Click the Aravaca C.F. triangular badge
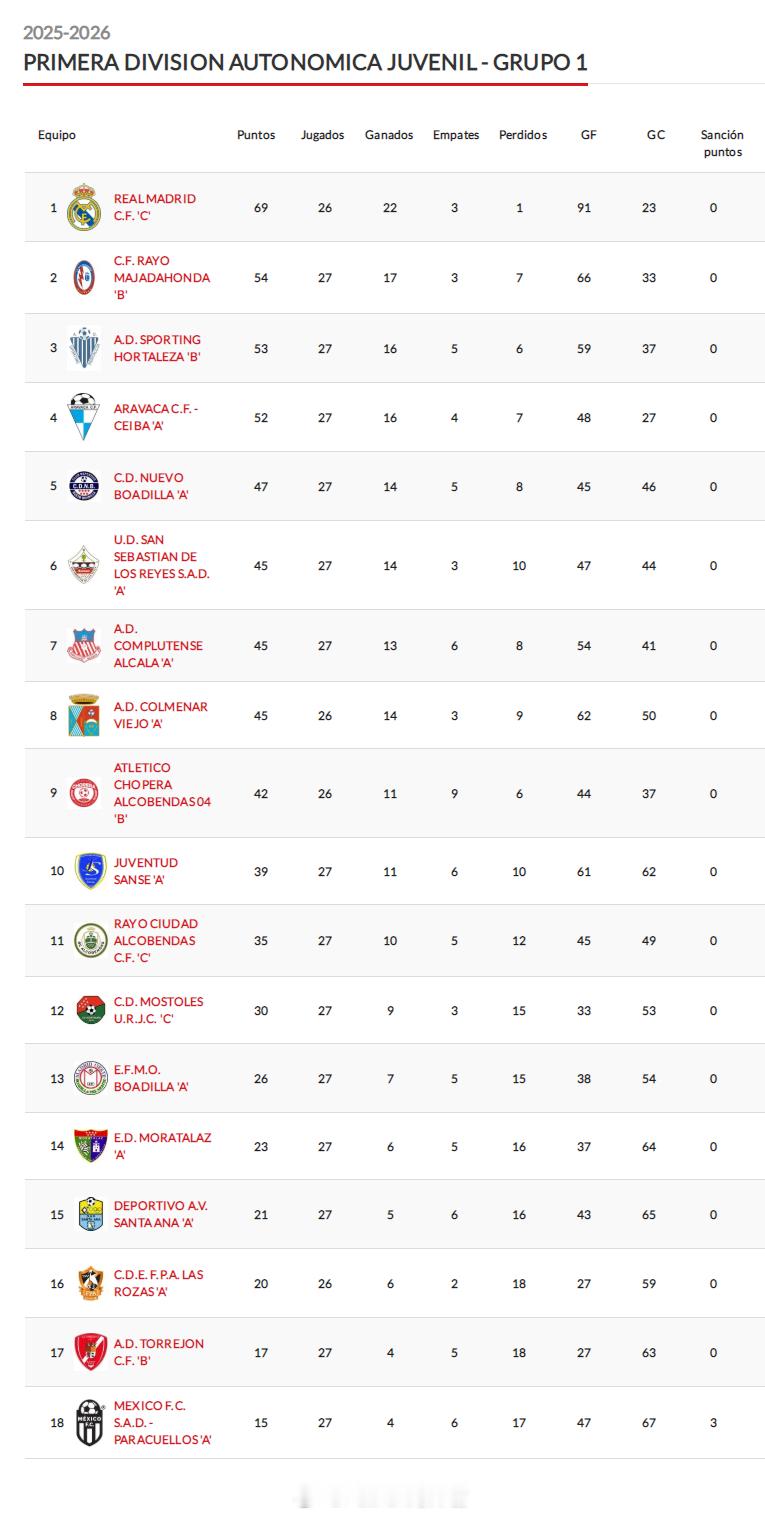 pos(84,417)
